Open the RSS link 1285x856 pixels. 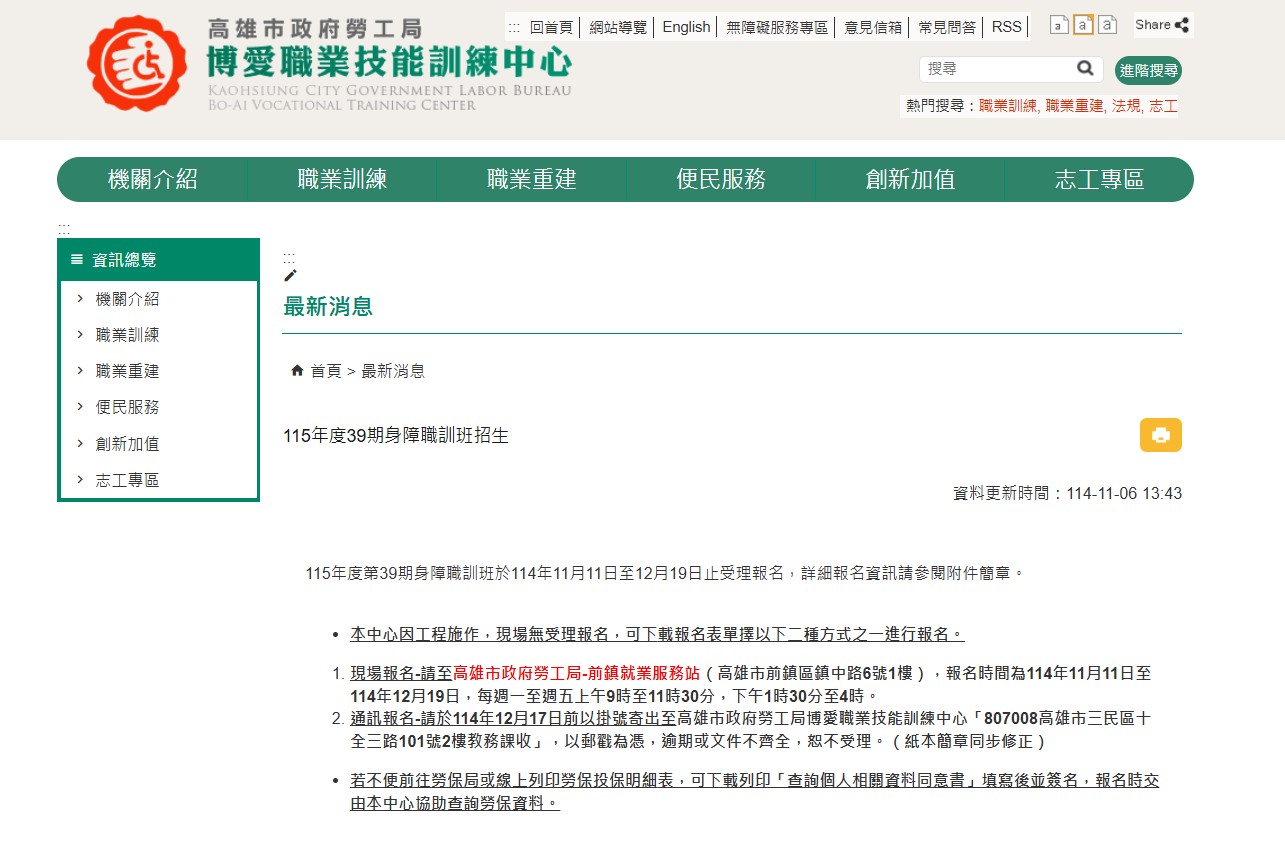pyautogui.click(x=1006, y=27)
